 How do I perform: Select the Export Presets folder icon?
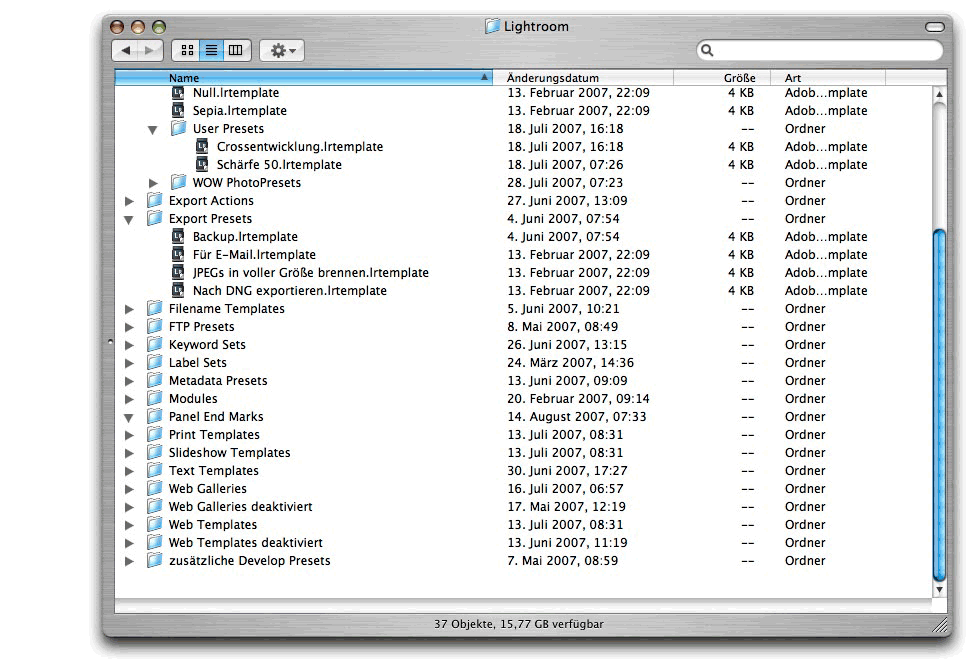(154, 218)
